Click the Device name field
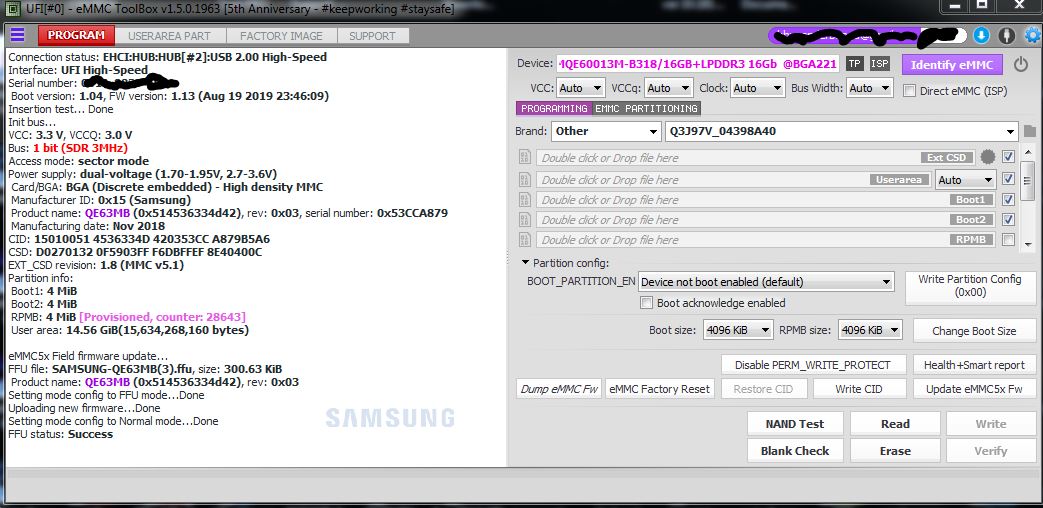 point(698,64)
